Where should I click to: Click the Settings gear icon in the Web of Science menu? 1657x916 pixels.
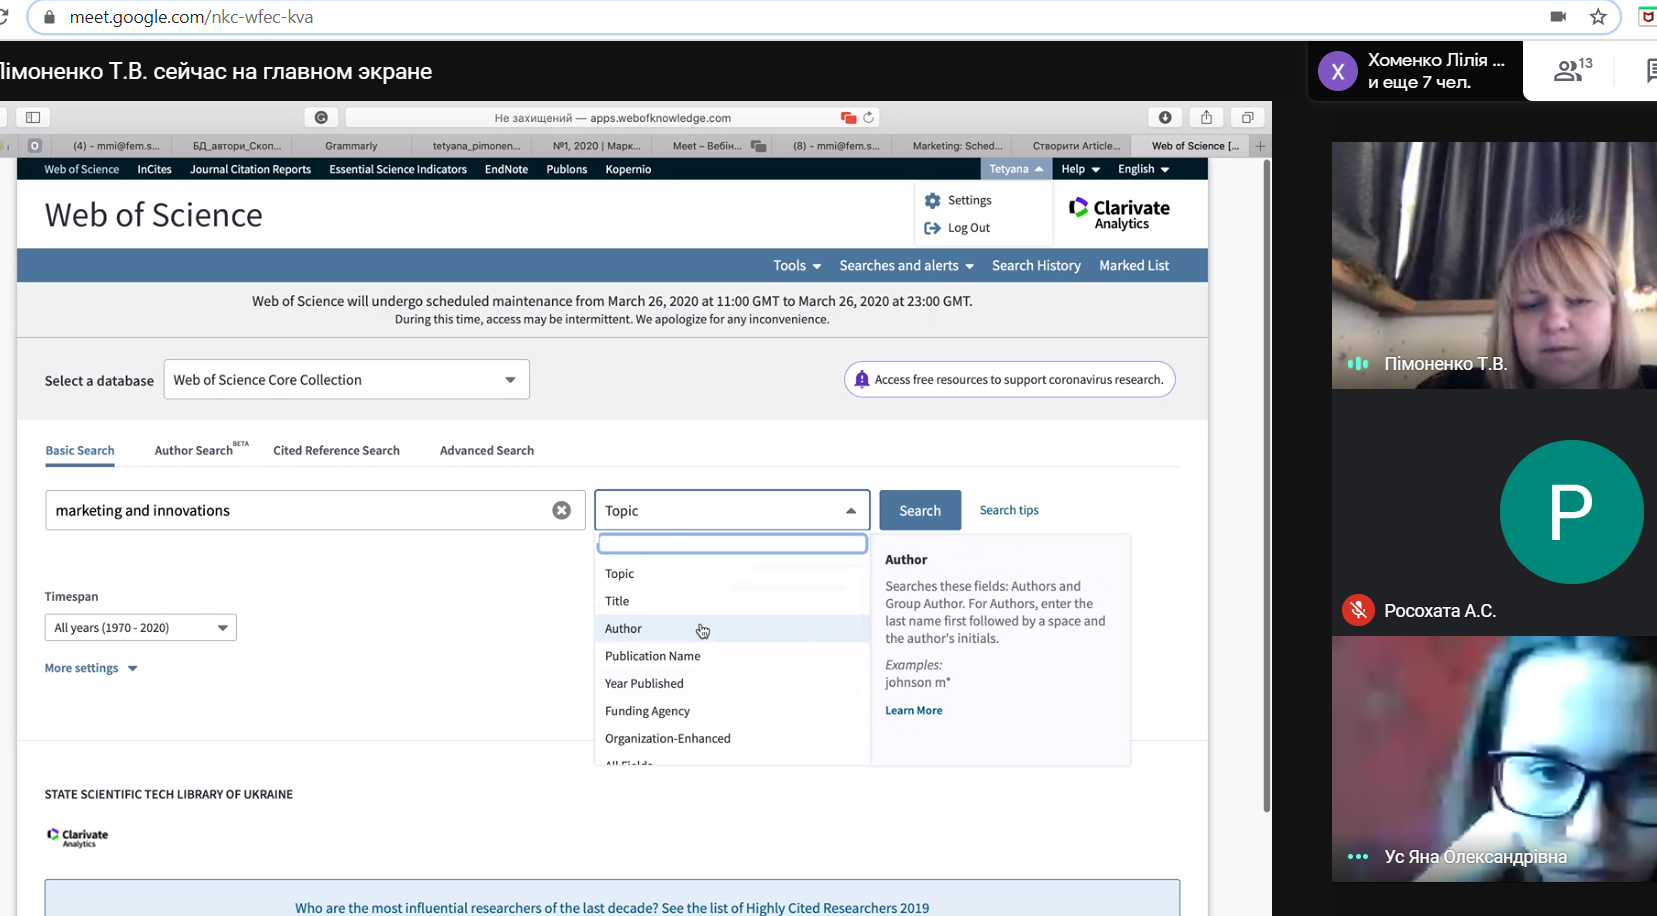(932, 200)
